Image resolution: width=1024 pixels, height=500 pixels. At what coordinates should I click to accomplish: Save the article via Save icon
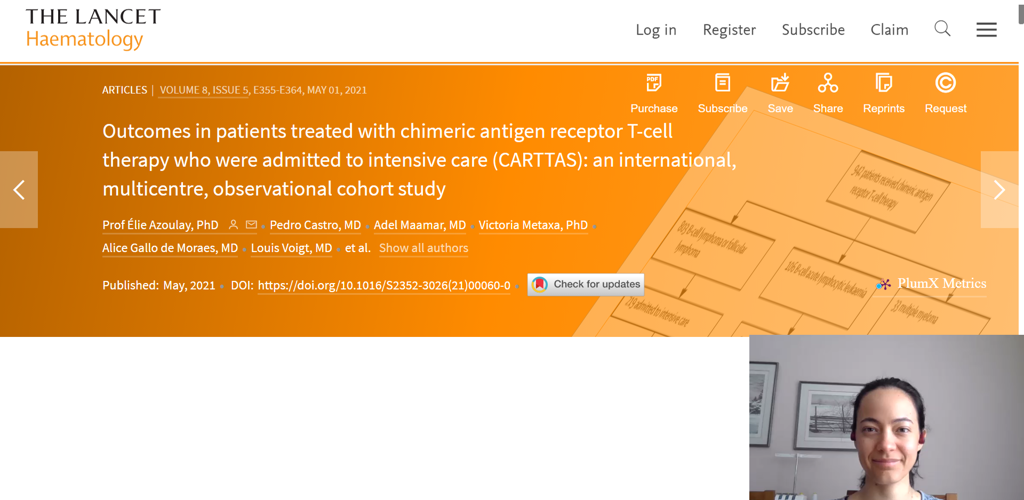(x=780, y=84)
